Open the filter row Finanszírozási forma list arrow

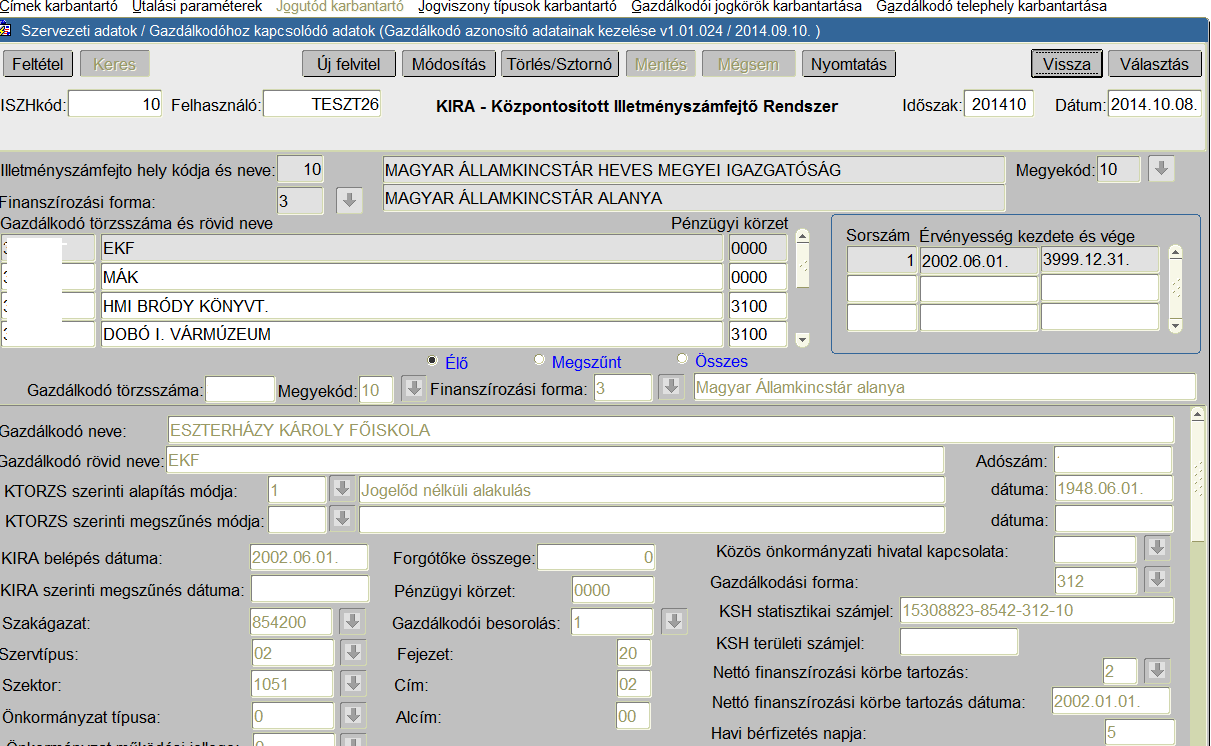coord(672,388)
